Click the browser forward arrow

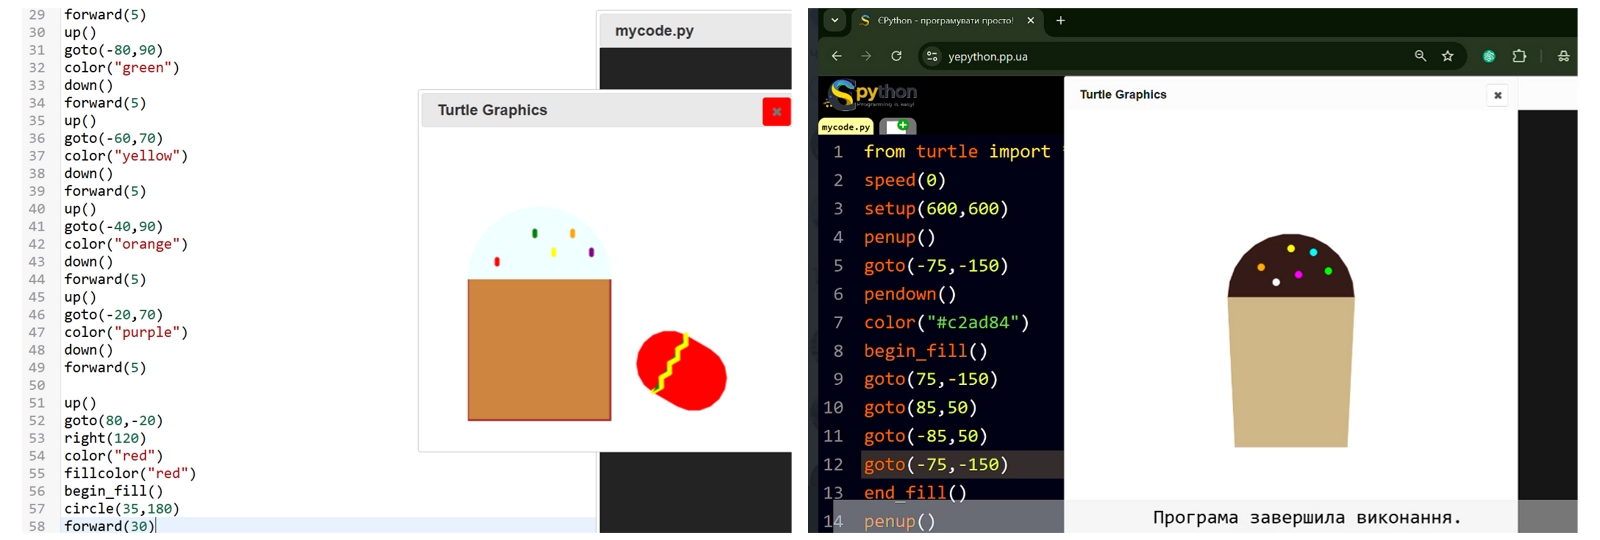(866, 56)
